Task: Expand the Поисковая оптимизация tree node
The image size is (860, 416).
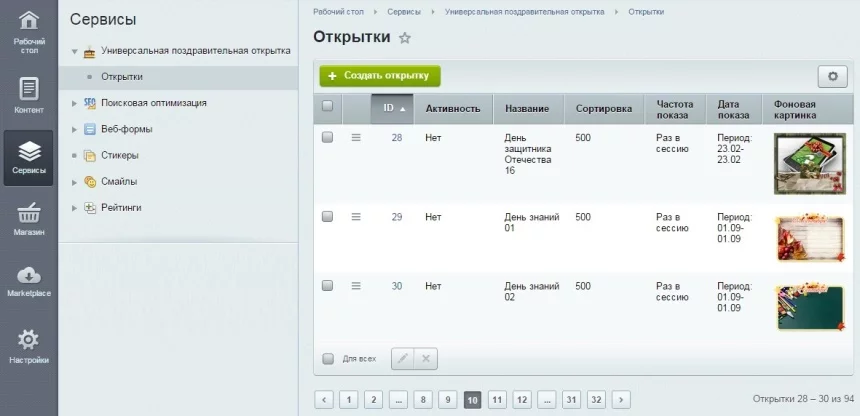Action: point(74,102)
